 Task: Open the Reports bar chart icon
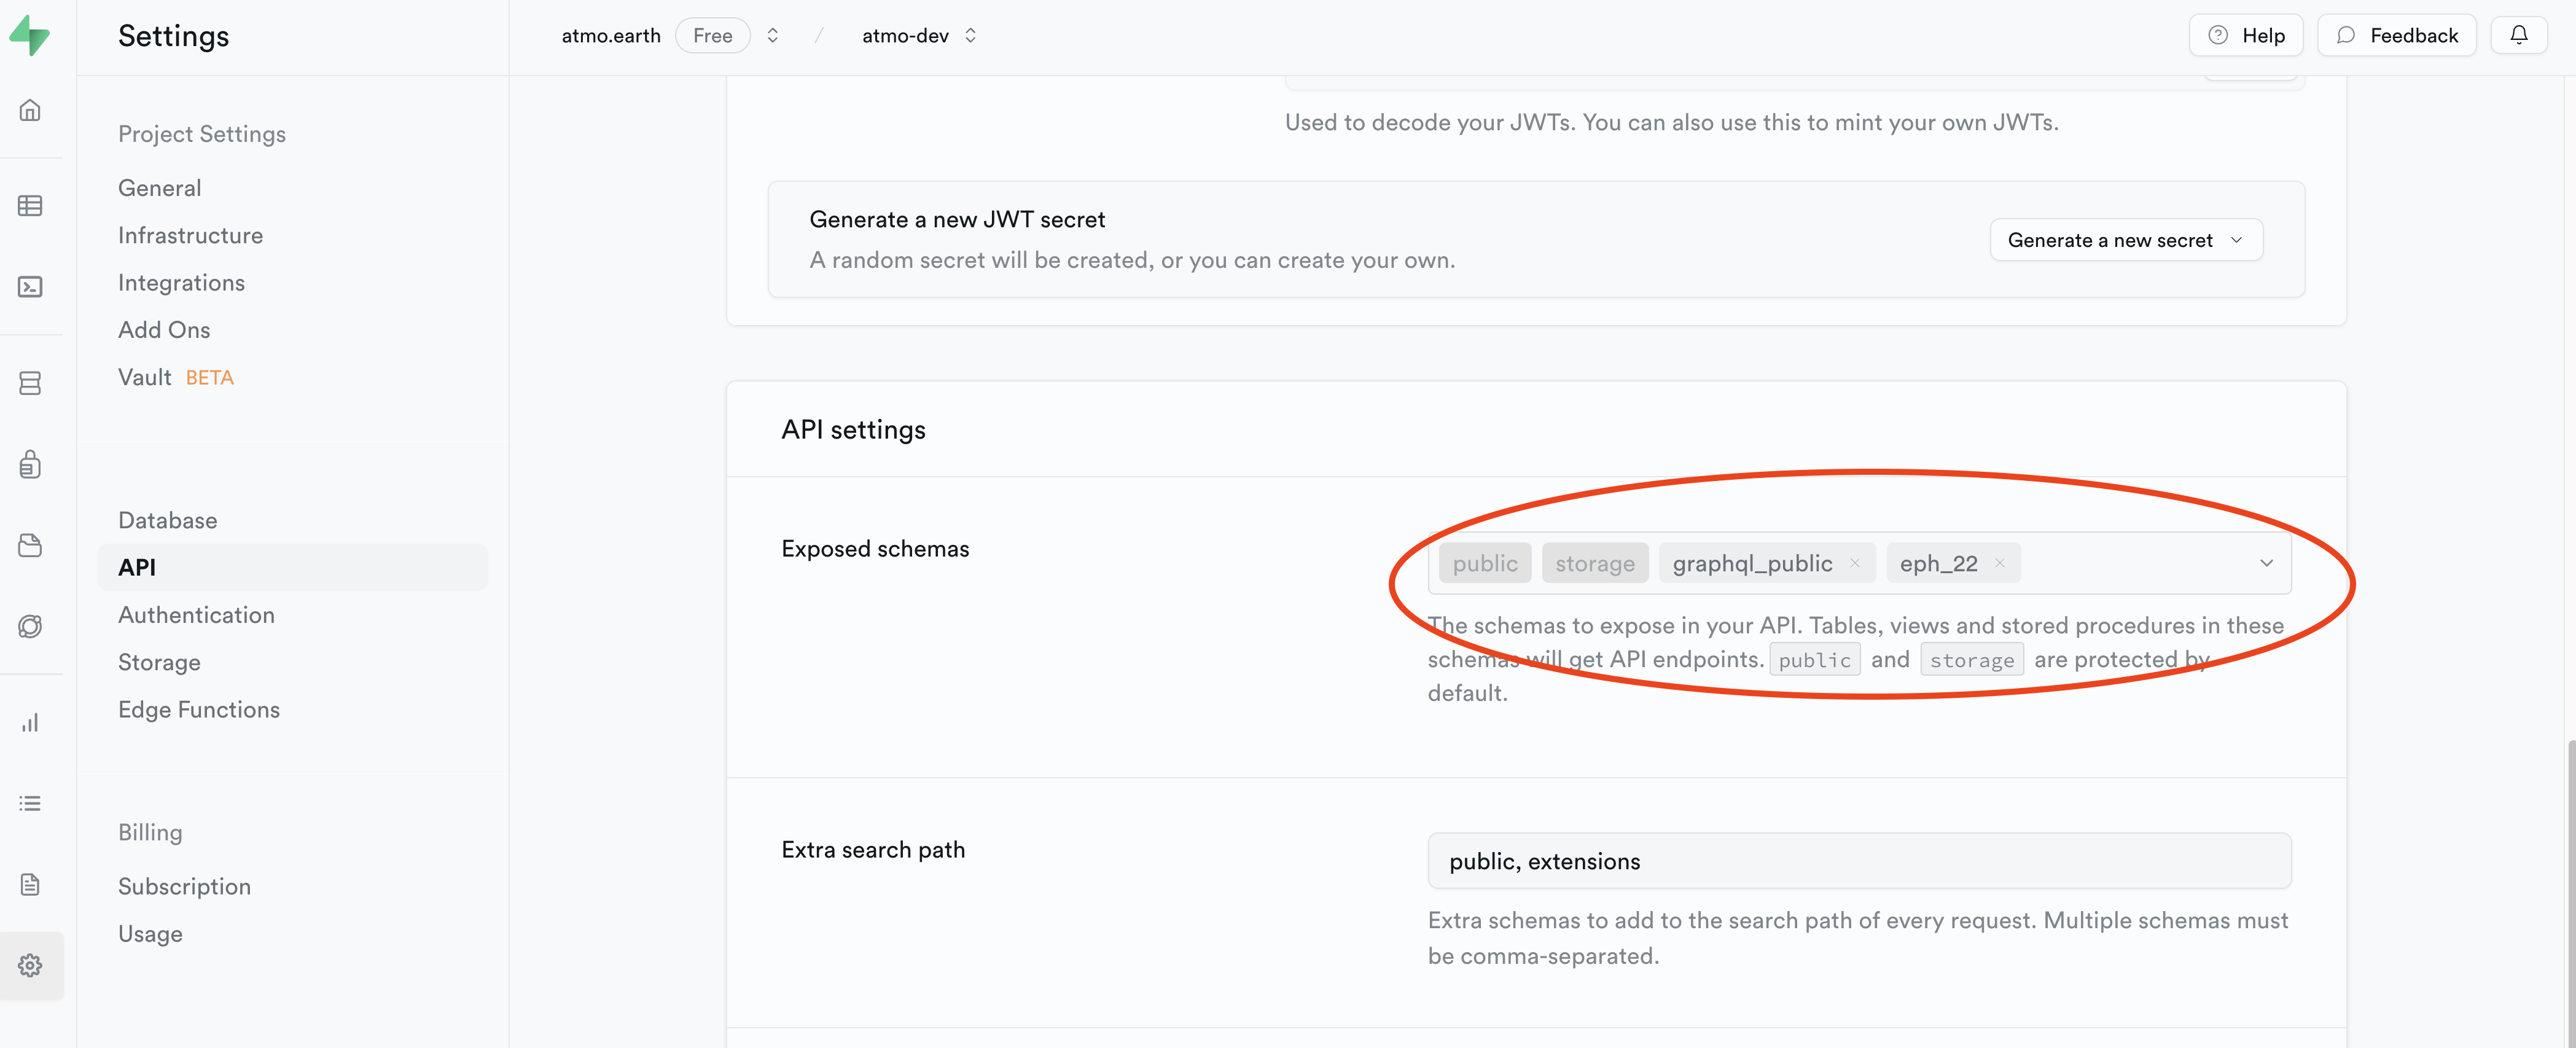coord(30,722)
